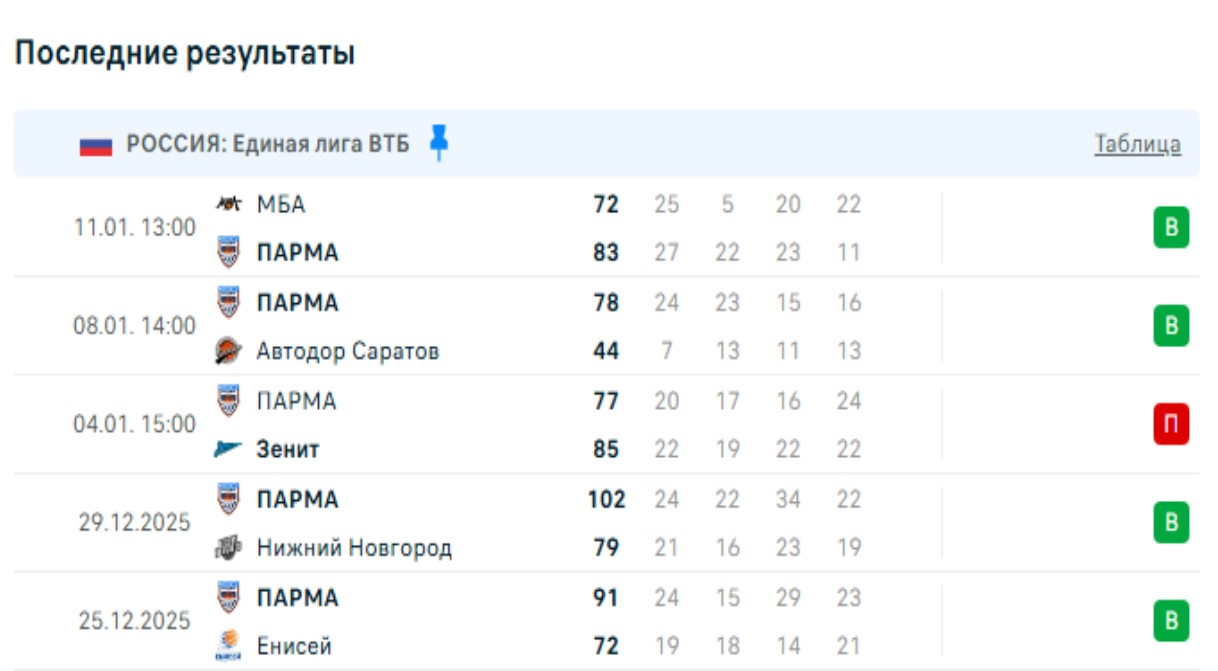This screenshot has width=1218, height=671.
Task: Open the Таблица standings link
Action: pos(1137,144)
